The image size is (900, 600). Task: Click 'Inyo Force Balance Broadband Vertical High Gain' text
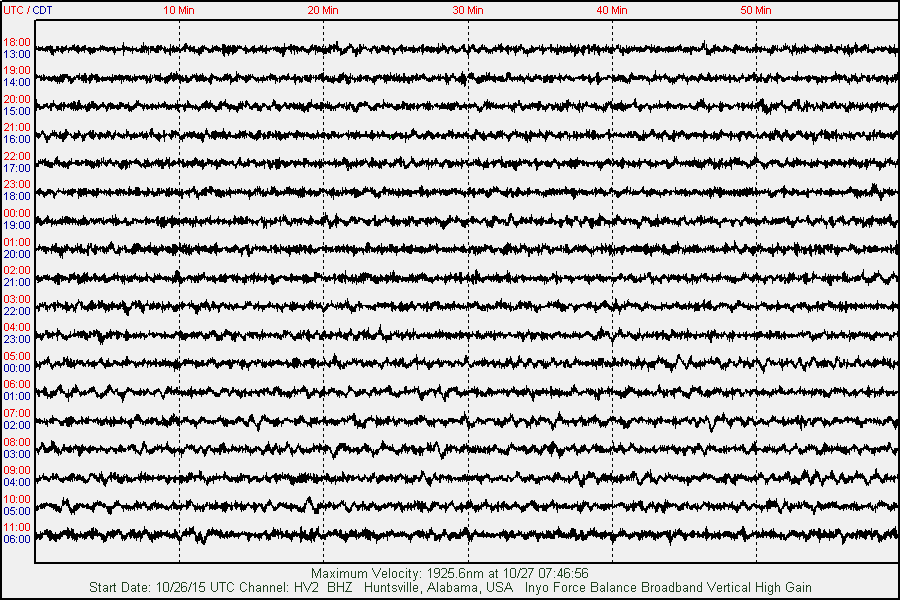coord(668,587)
